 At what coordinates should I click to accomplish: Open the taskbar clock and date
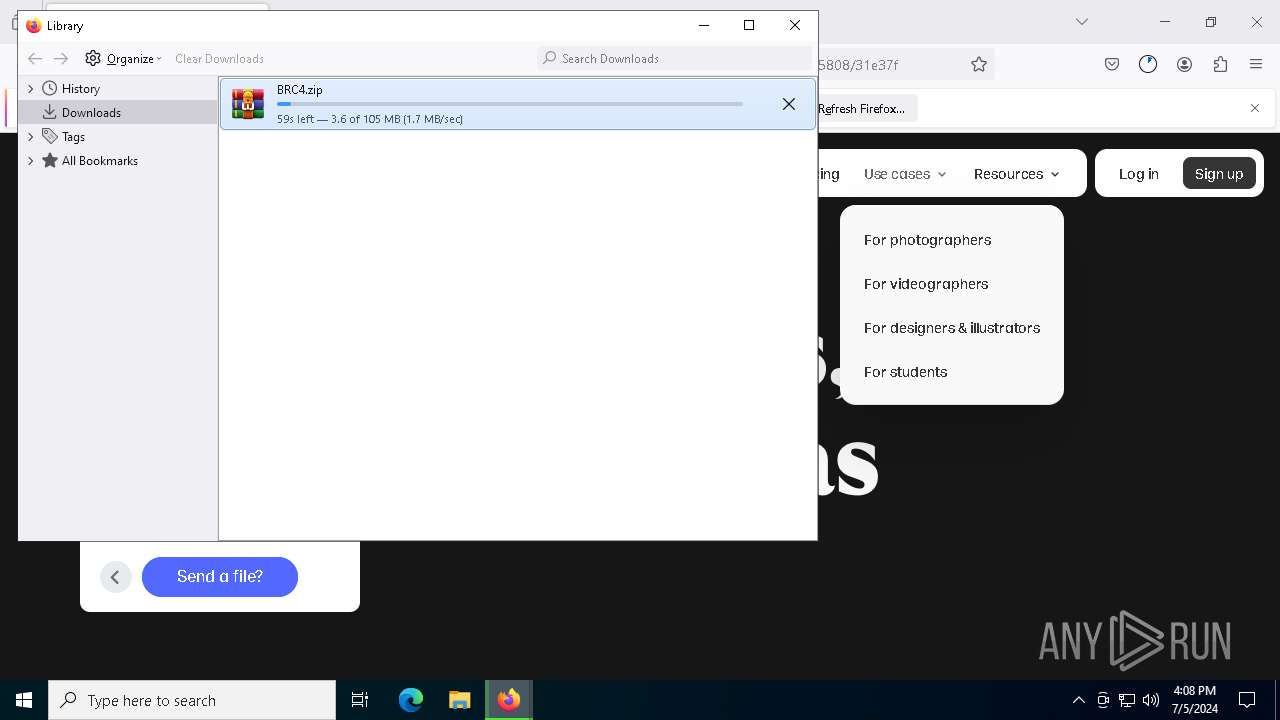pos(1195,700)
